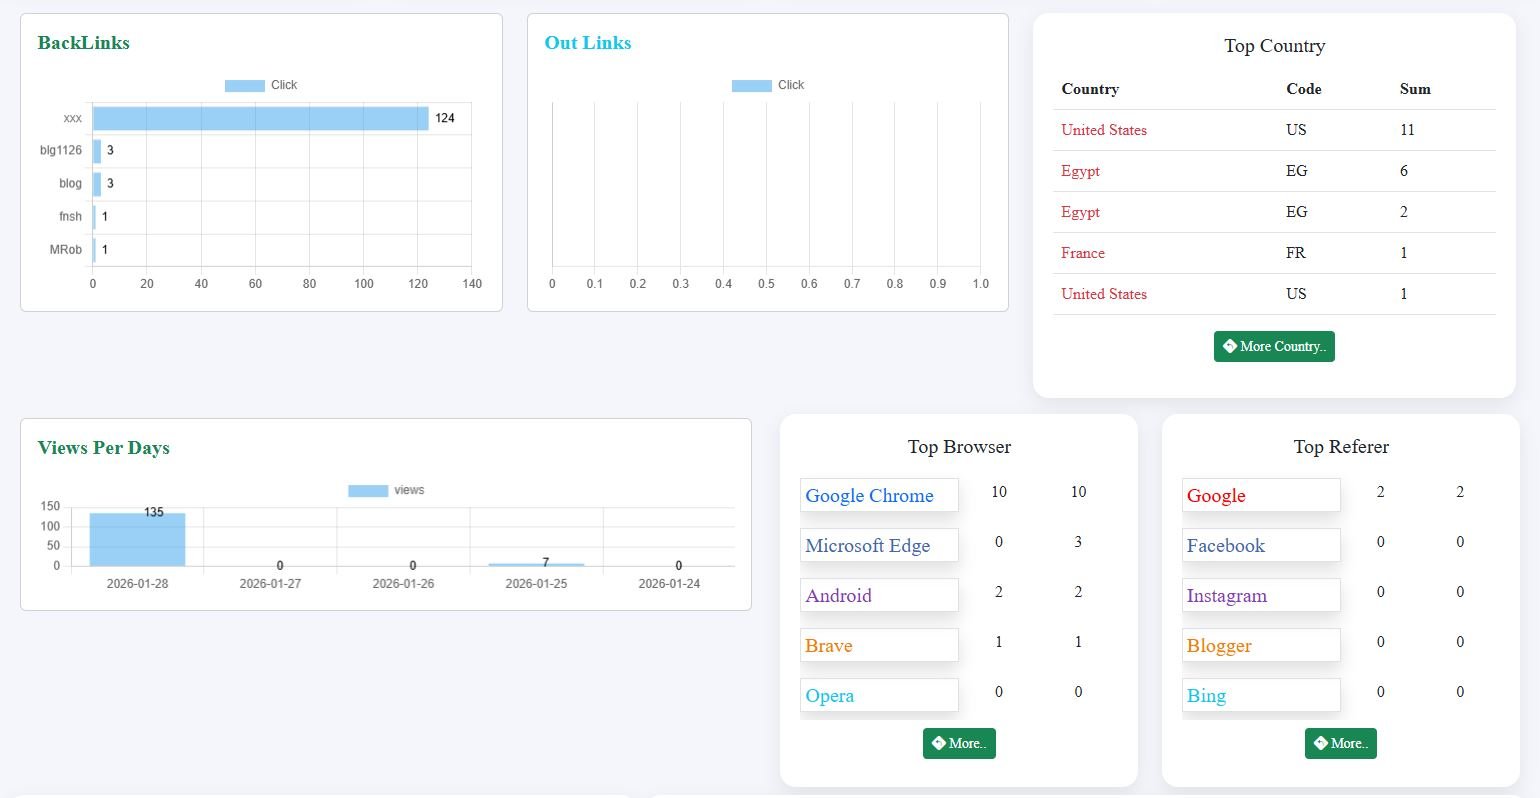
Task: Select Blogger in Top Referer
Action: coord(1261,645)
